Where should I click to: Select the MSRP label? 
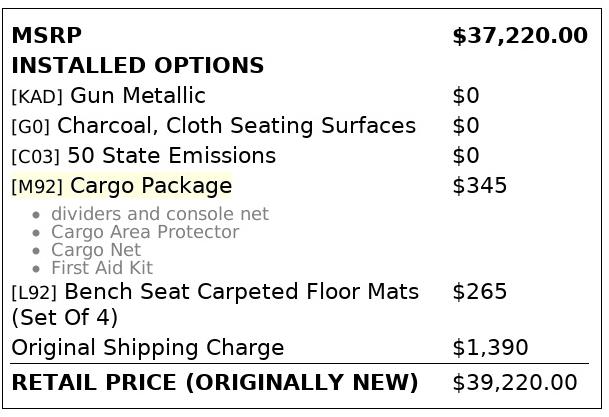[46, 36]
